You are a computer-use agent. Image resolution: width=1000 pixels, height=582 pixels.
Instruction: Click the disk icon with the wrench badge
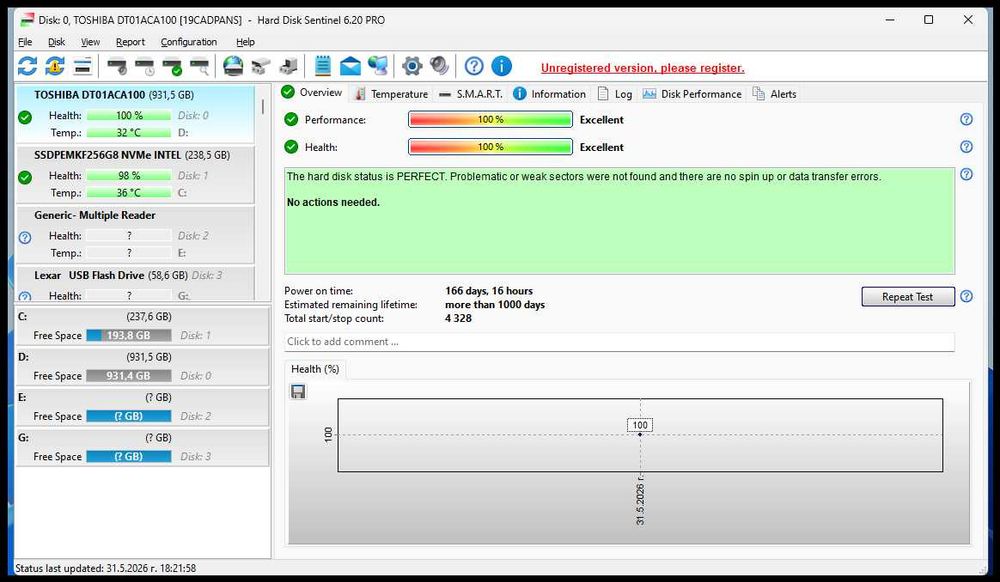[117, 66]
